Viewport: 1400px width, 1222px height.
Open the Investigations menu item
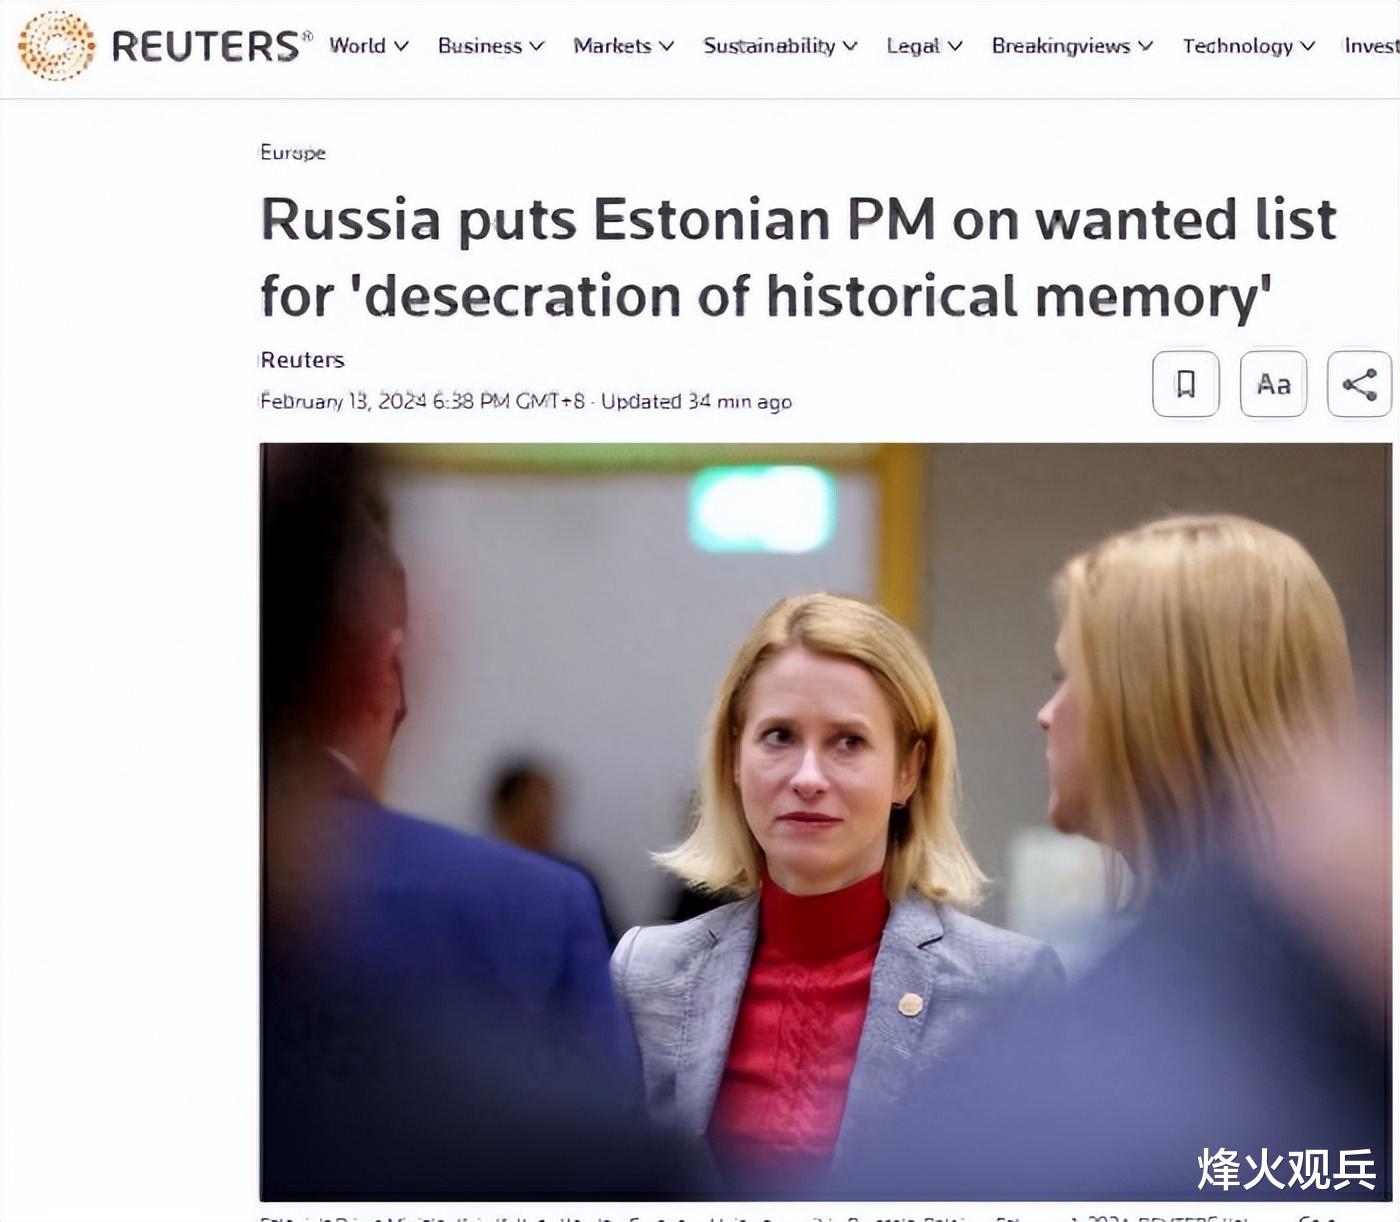pos(1371,46)
